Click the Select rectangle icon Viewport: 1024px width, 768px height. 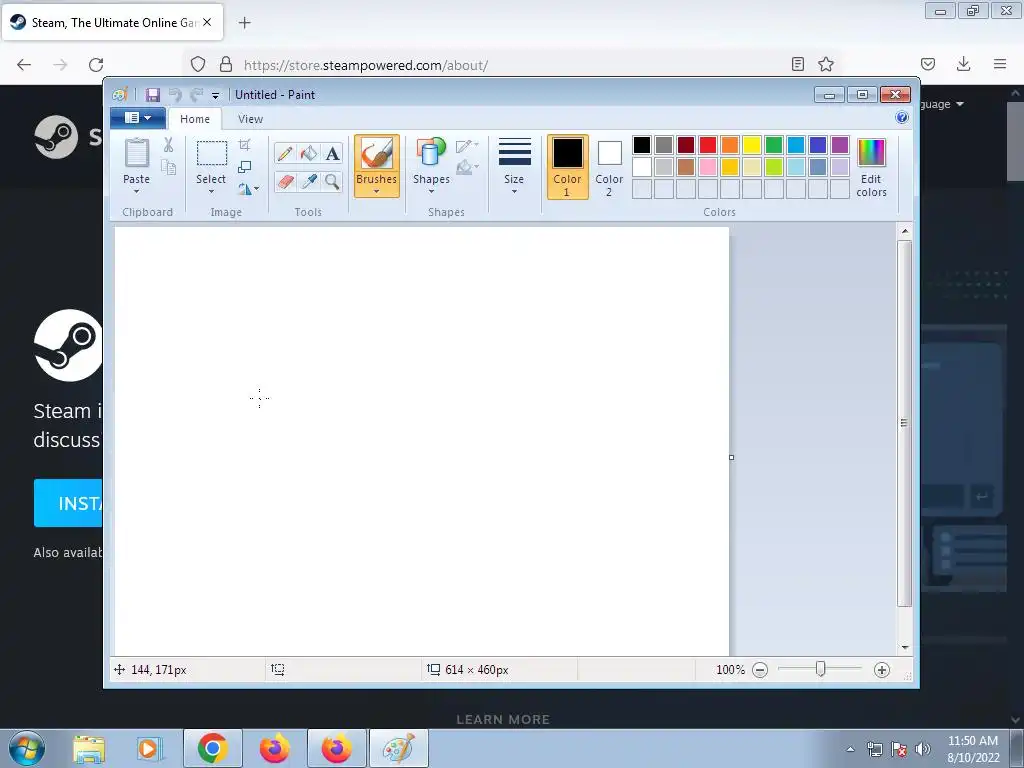pos(212,154)
